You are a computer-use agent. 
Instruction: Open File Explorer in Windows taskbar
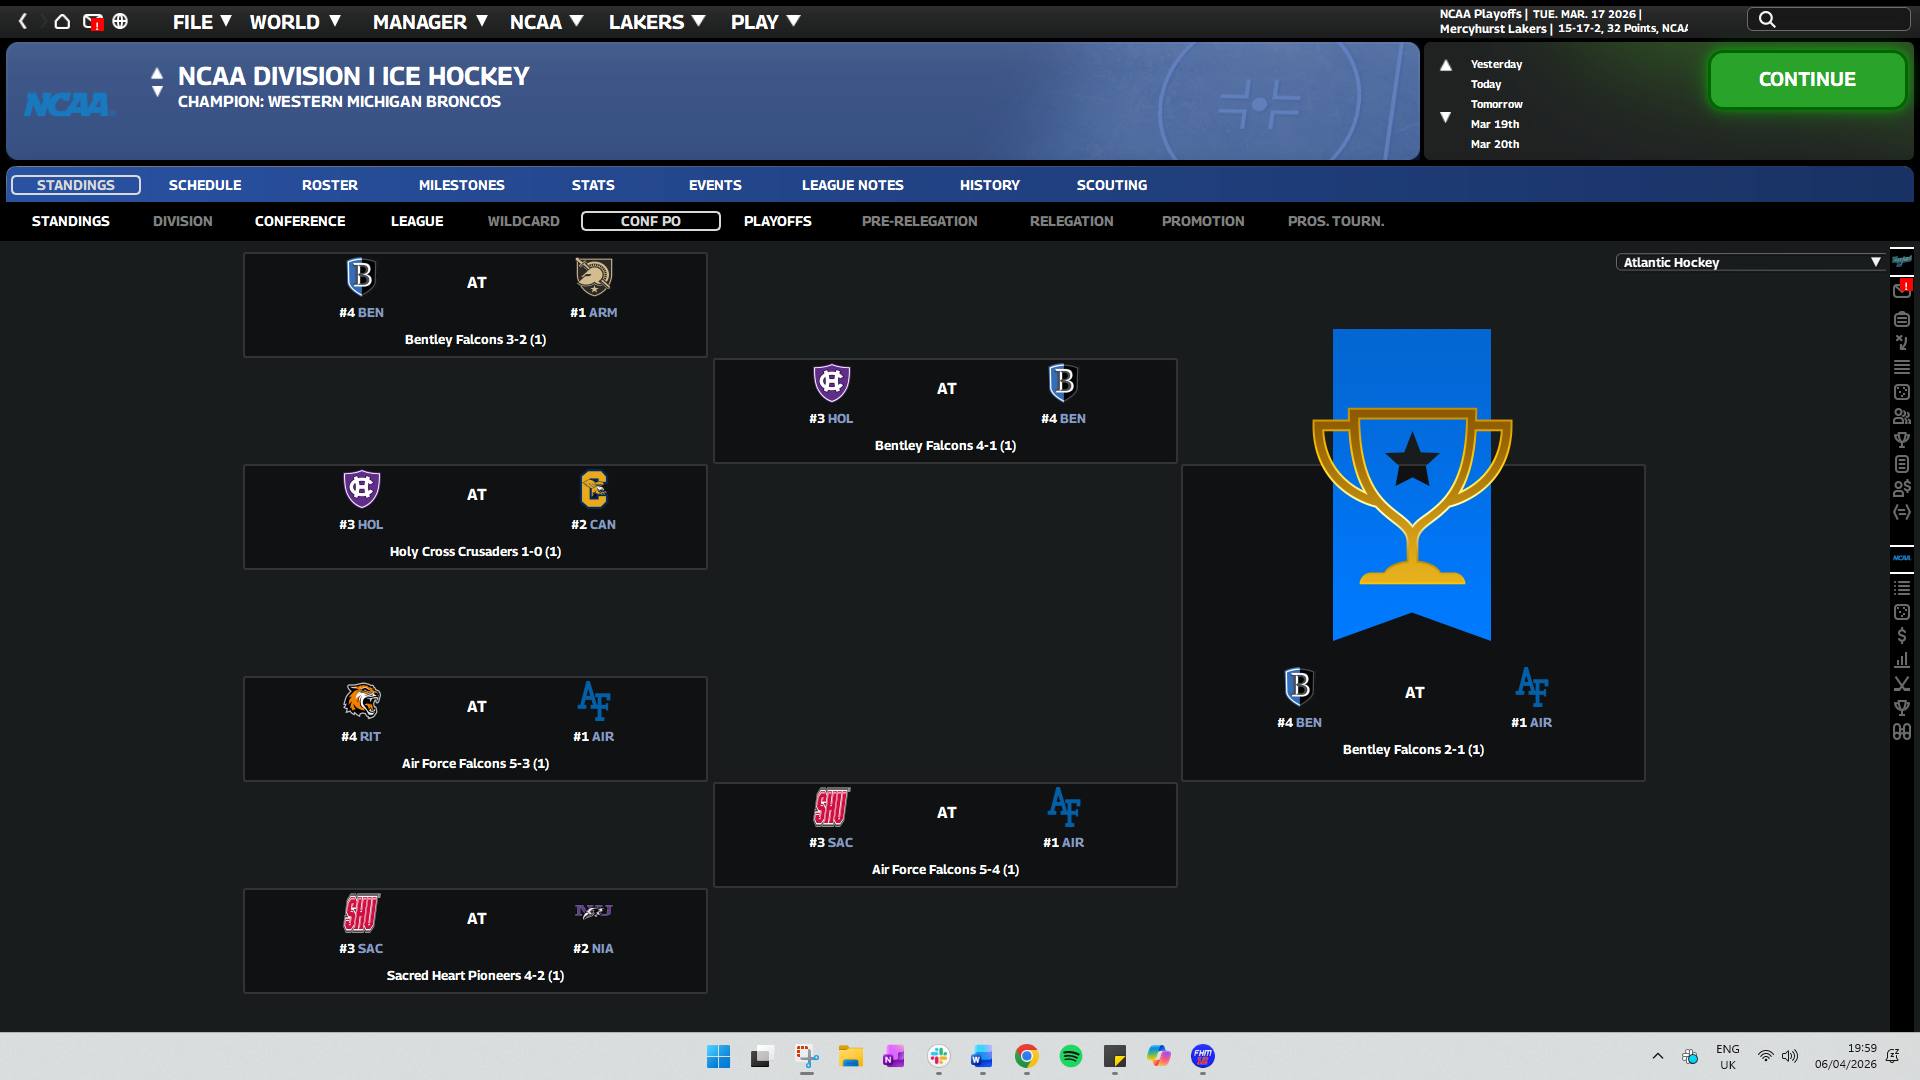click(851, 1056)
